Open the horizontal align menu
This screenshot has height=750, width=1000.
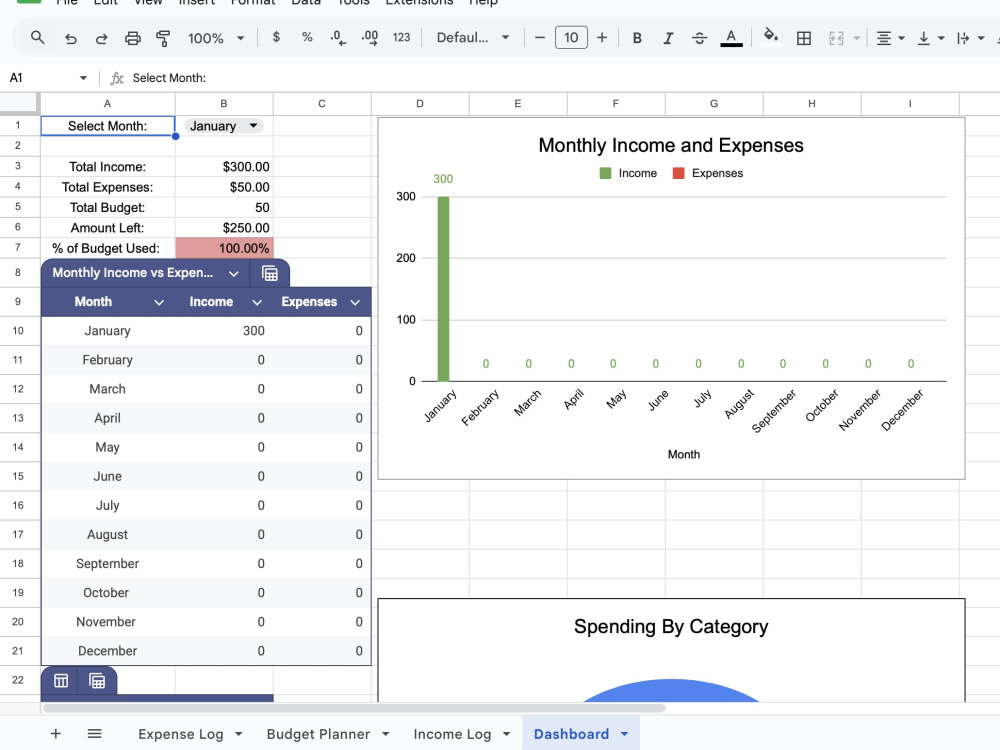pyautogui.click(x=890, y=38)
